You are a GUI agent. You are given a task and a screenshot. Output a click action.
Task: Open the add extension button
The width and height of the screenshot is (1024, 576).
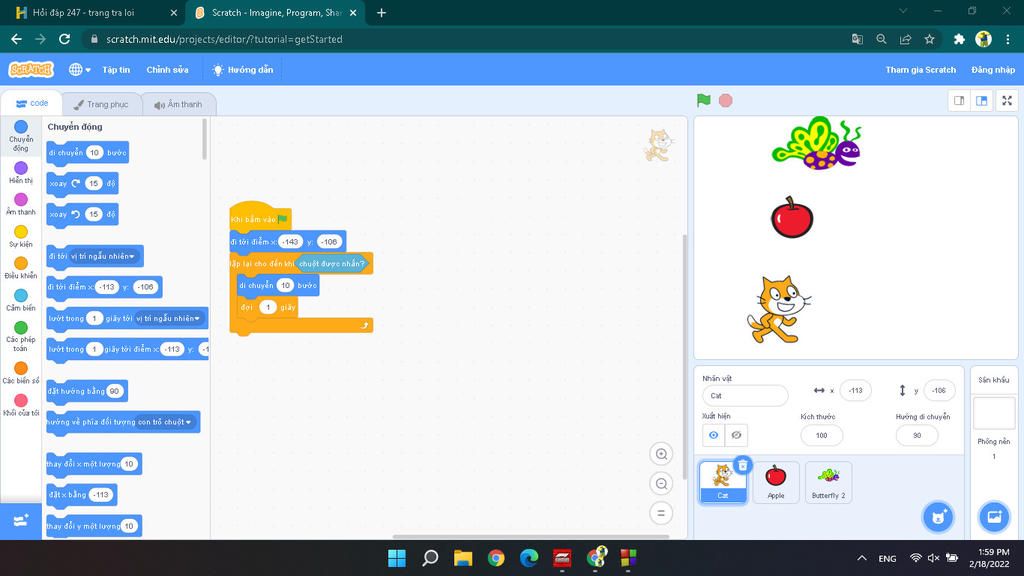coord(21,520)
